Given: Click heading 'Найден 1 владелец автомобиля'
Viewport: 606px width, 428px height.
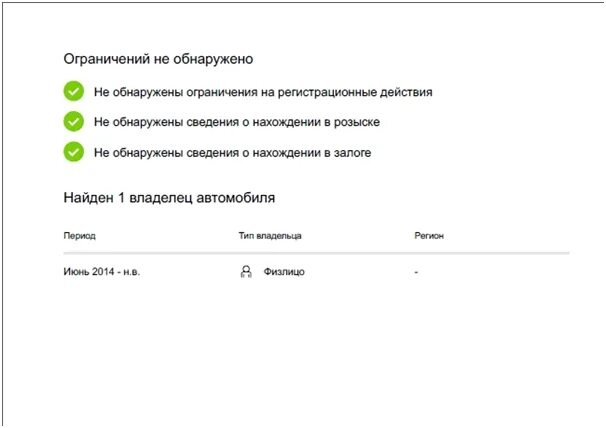Looking at the screenshot, I should point(169,198).
